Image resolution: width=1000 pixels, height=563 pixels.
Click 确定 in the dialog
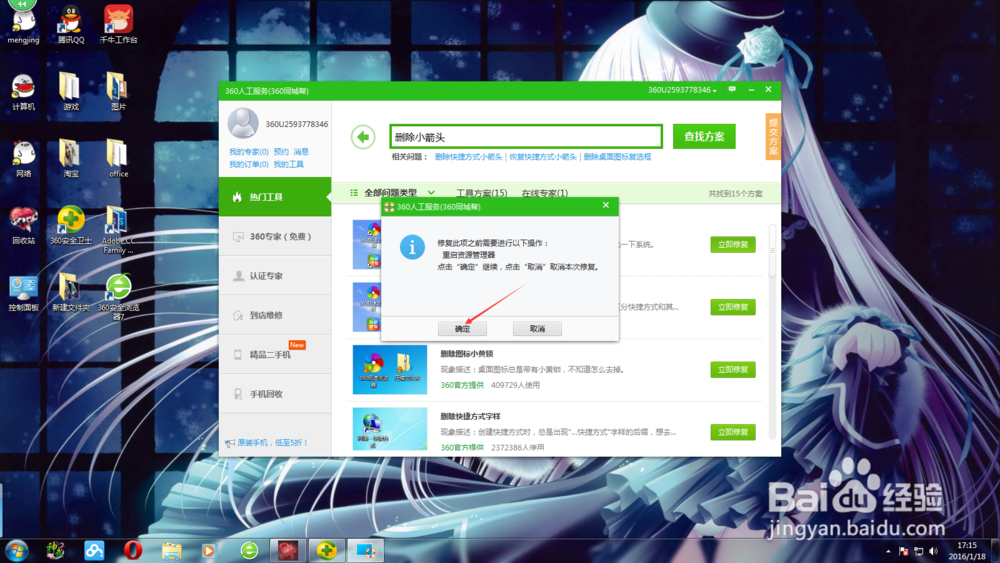(462, 328)
